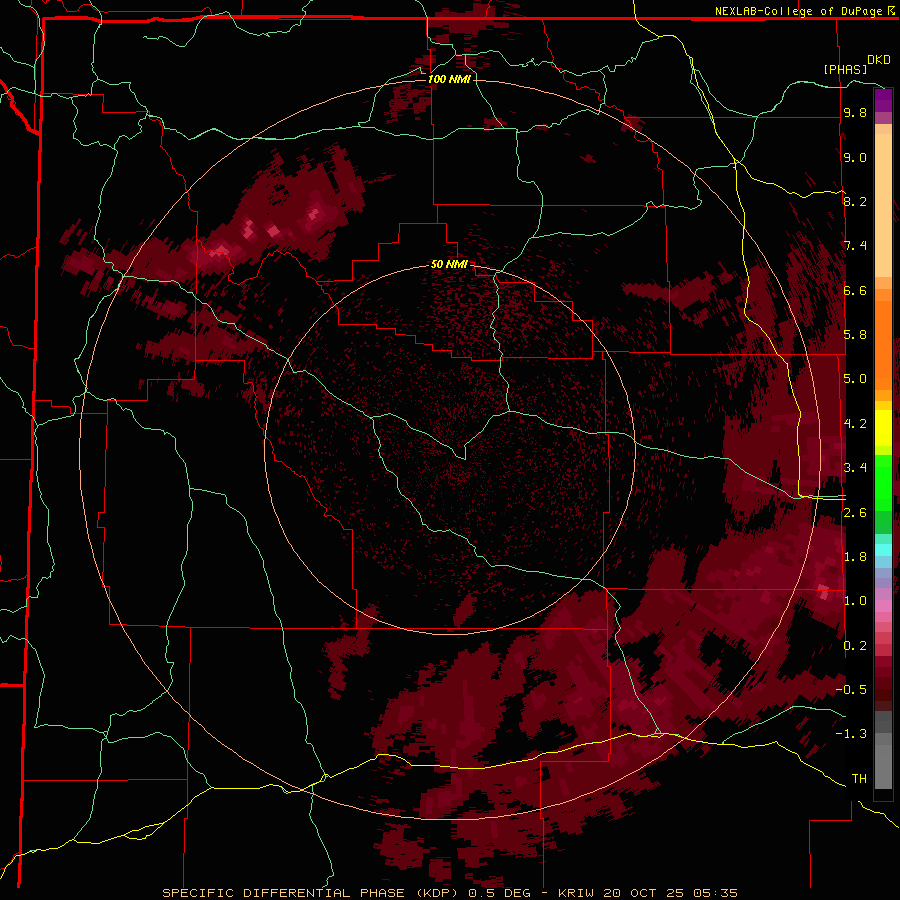Image resolution: width=900 pixels, height=900 pixels.
Task: Pick the bright green segment of the color bar
Action: [883, 482]
